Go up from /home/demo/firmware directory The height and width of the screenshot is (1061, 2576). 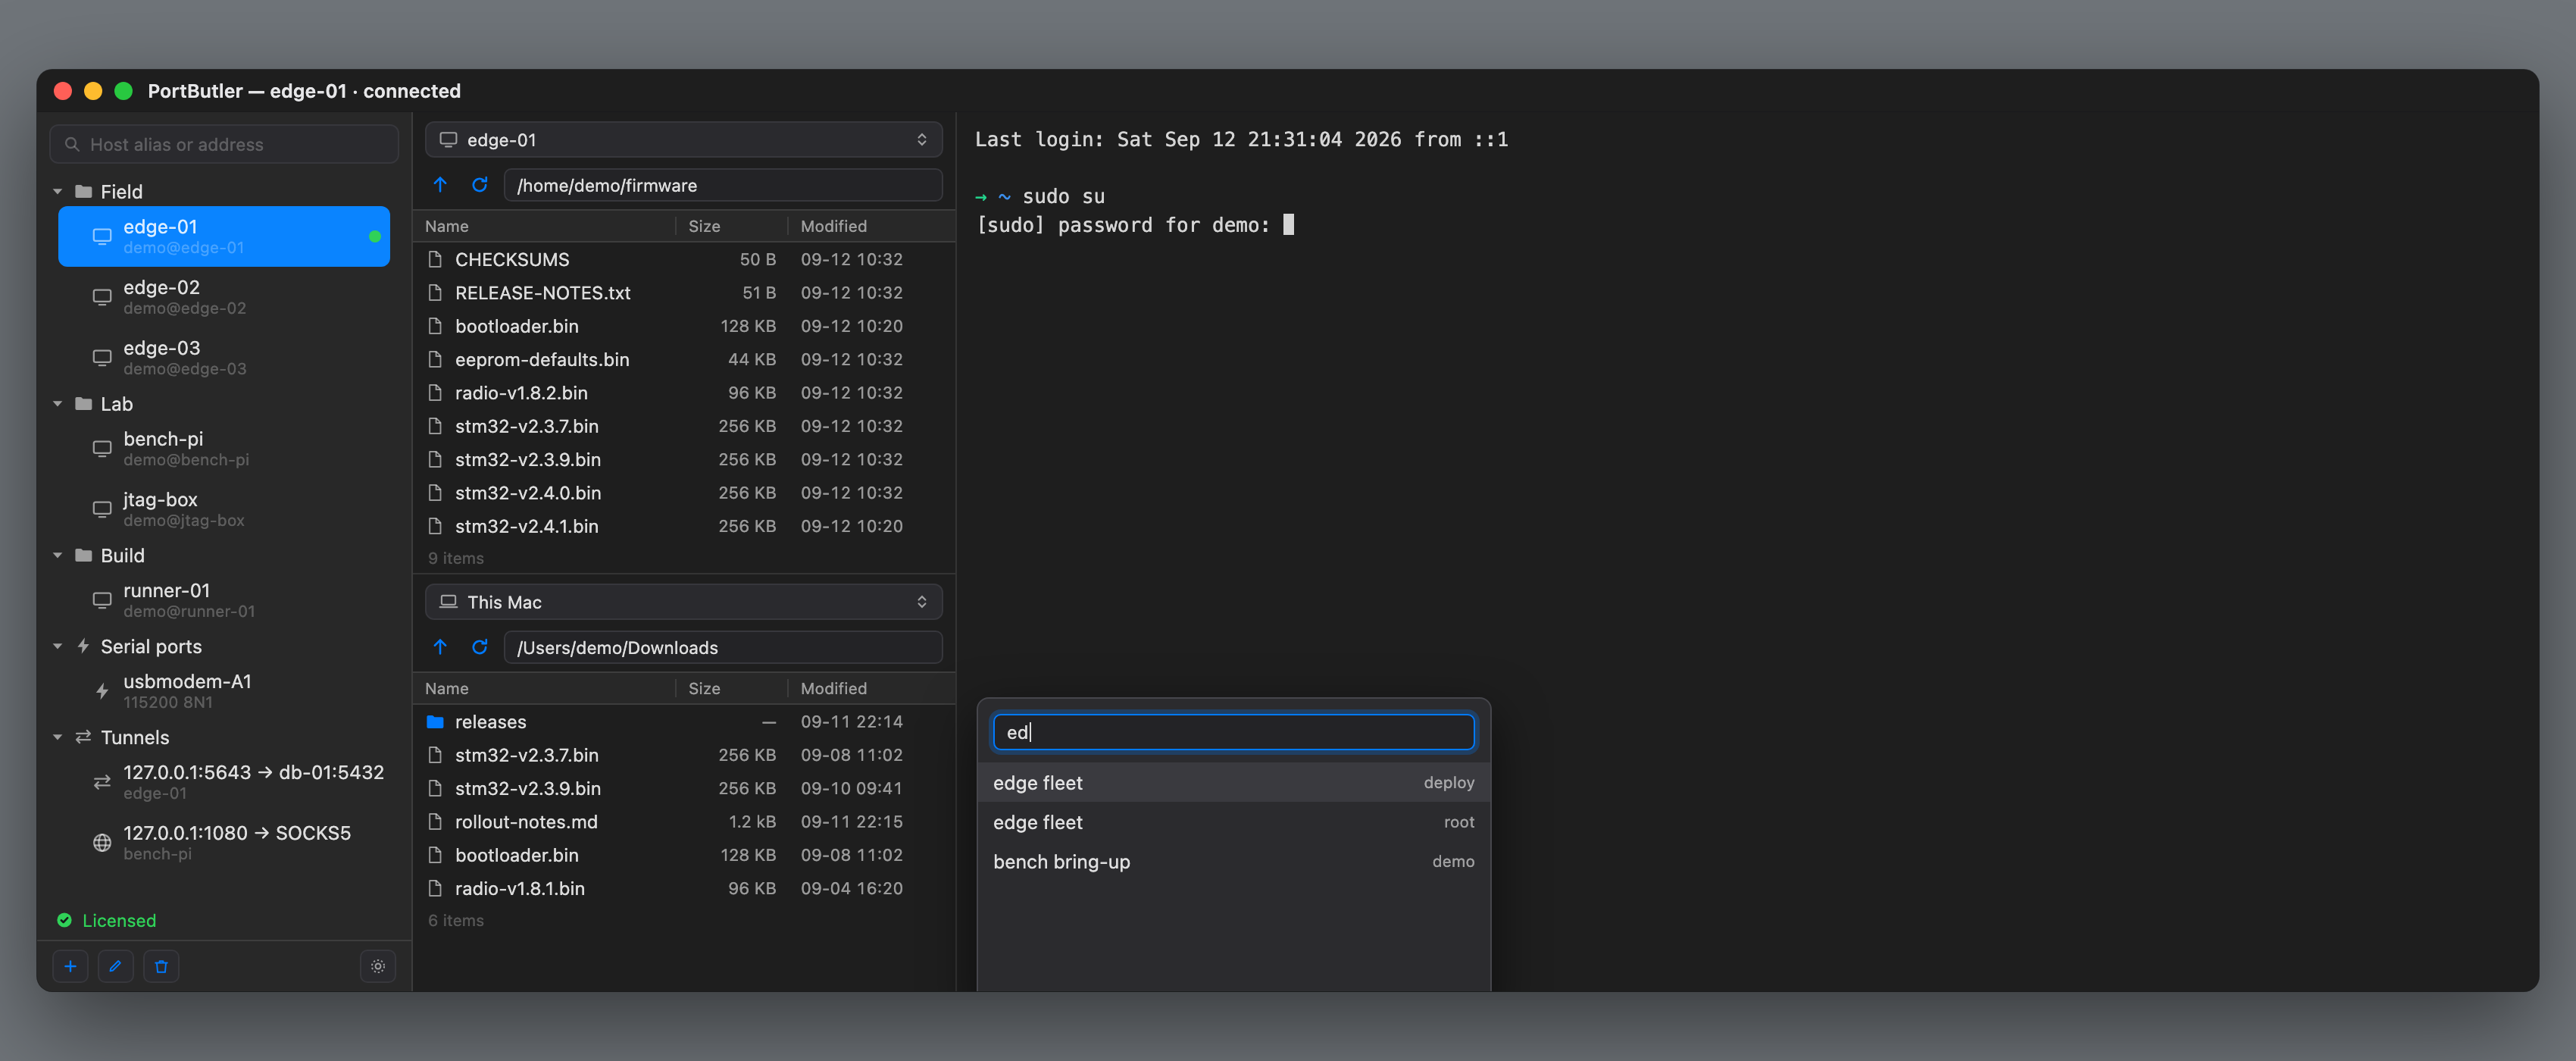click(440, 185)
